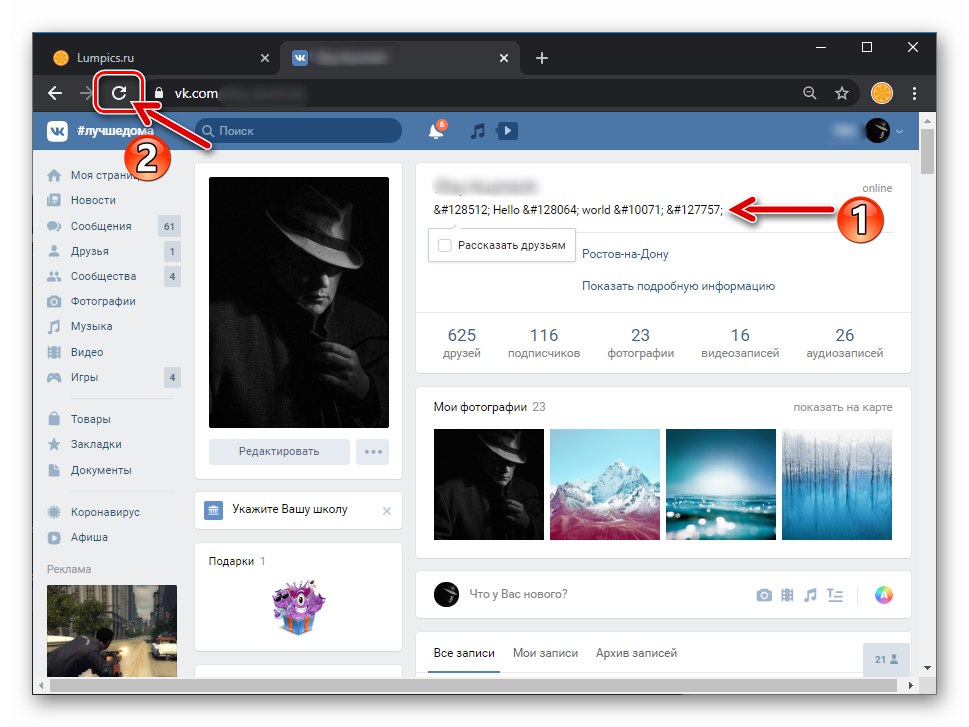
Task: Open the three-dots button beside Редактировать
Action: point(373,452)
